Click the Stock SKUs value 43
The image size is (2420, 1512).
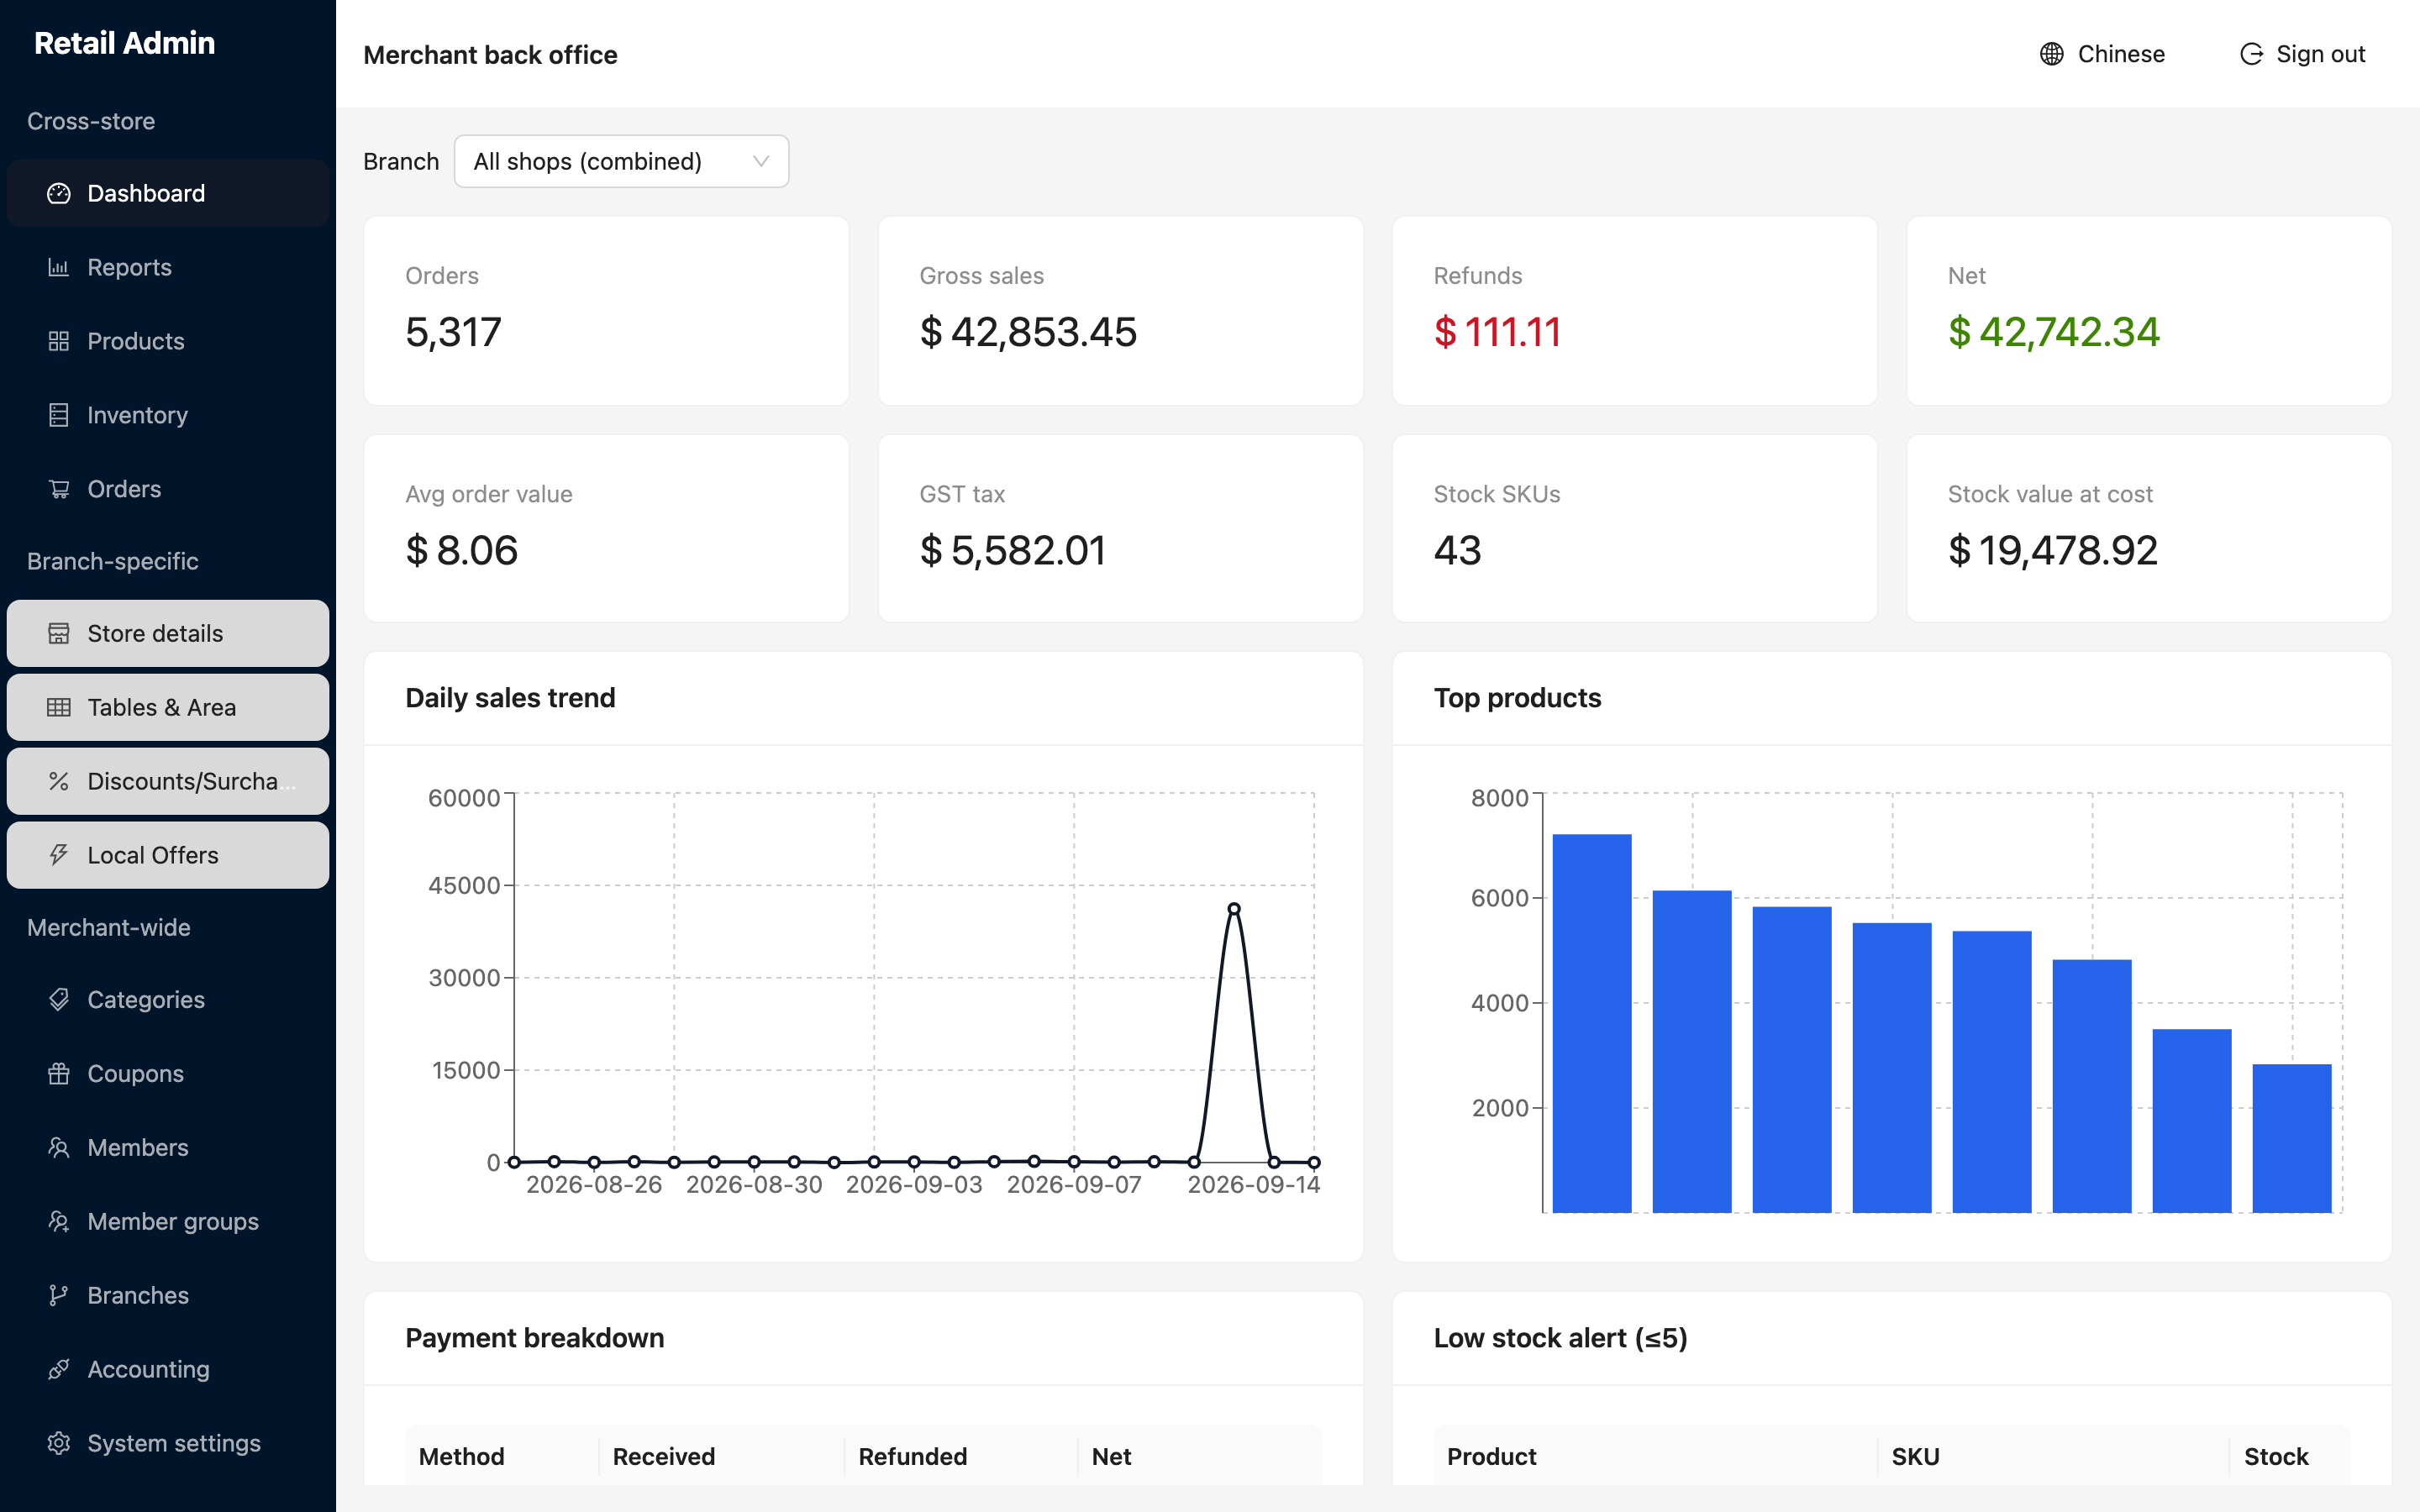click(1457, 550)
